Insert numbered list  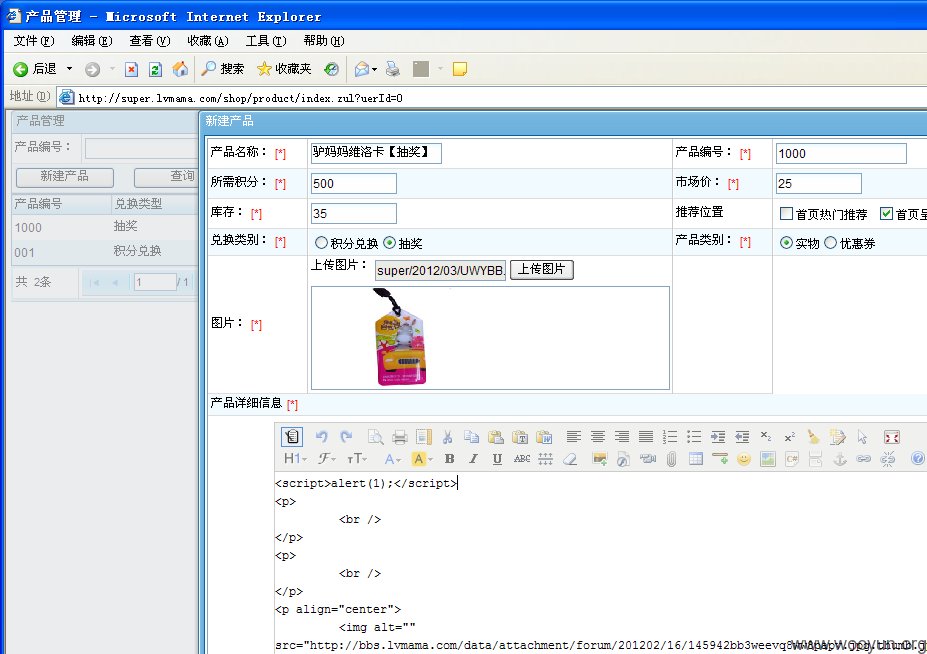coord(670,437)
